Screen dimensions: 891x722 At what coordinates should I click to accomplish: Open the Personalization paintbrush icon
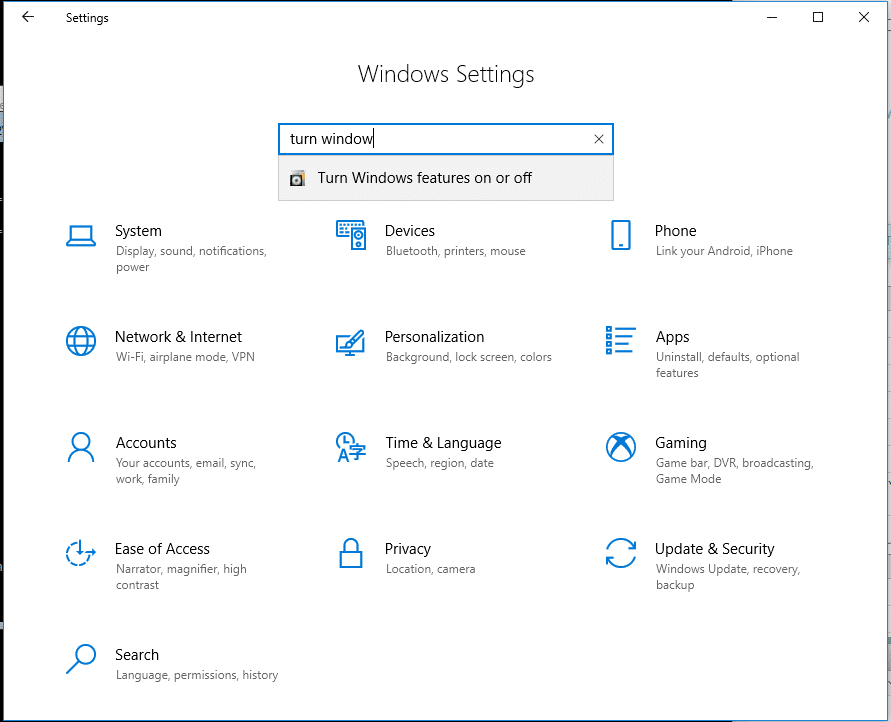[350, 342]
